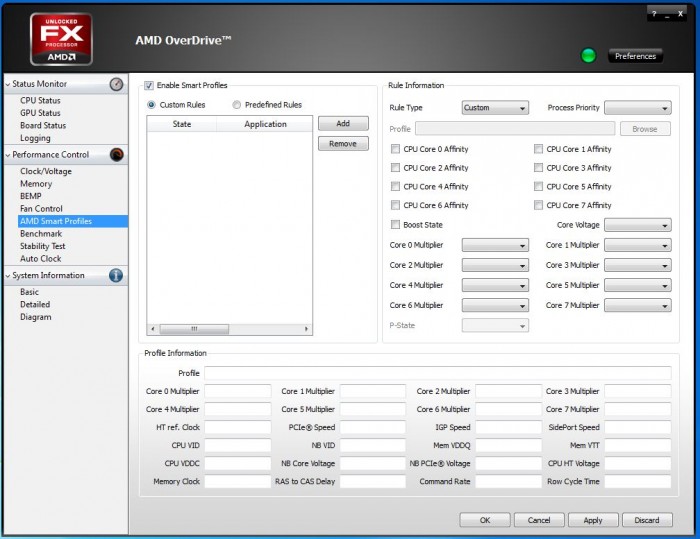Viewport: 700px width, 539px height.
Task: Open the Rule Type dropdown
Action: tap(495, 108)
